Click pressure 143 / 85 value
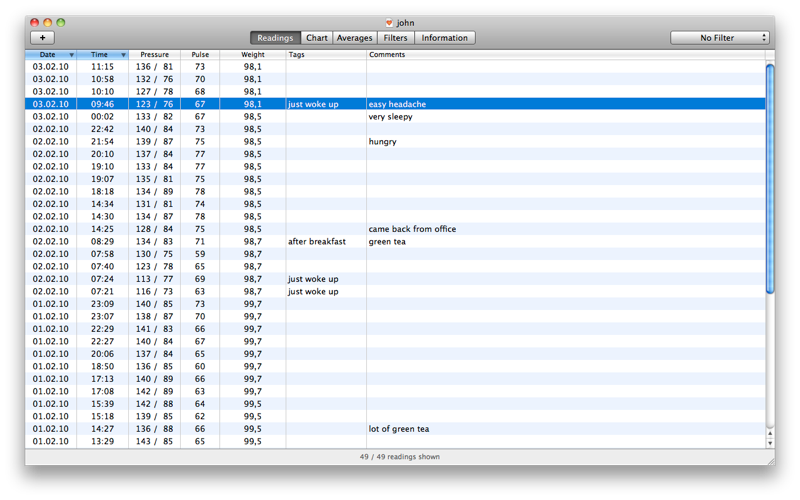The height and width of the screenshot is (500, 800). (154, 442)
